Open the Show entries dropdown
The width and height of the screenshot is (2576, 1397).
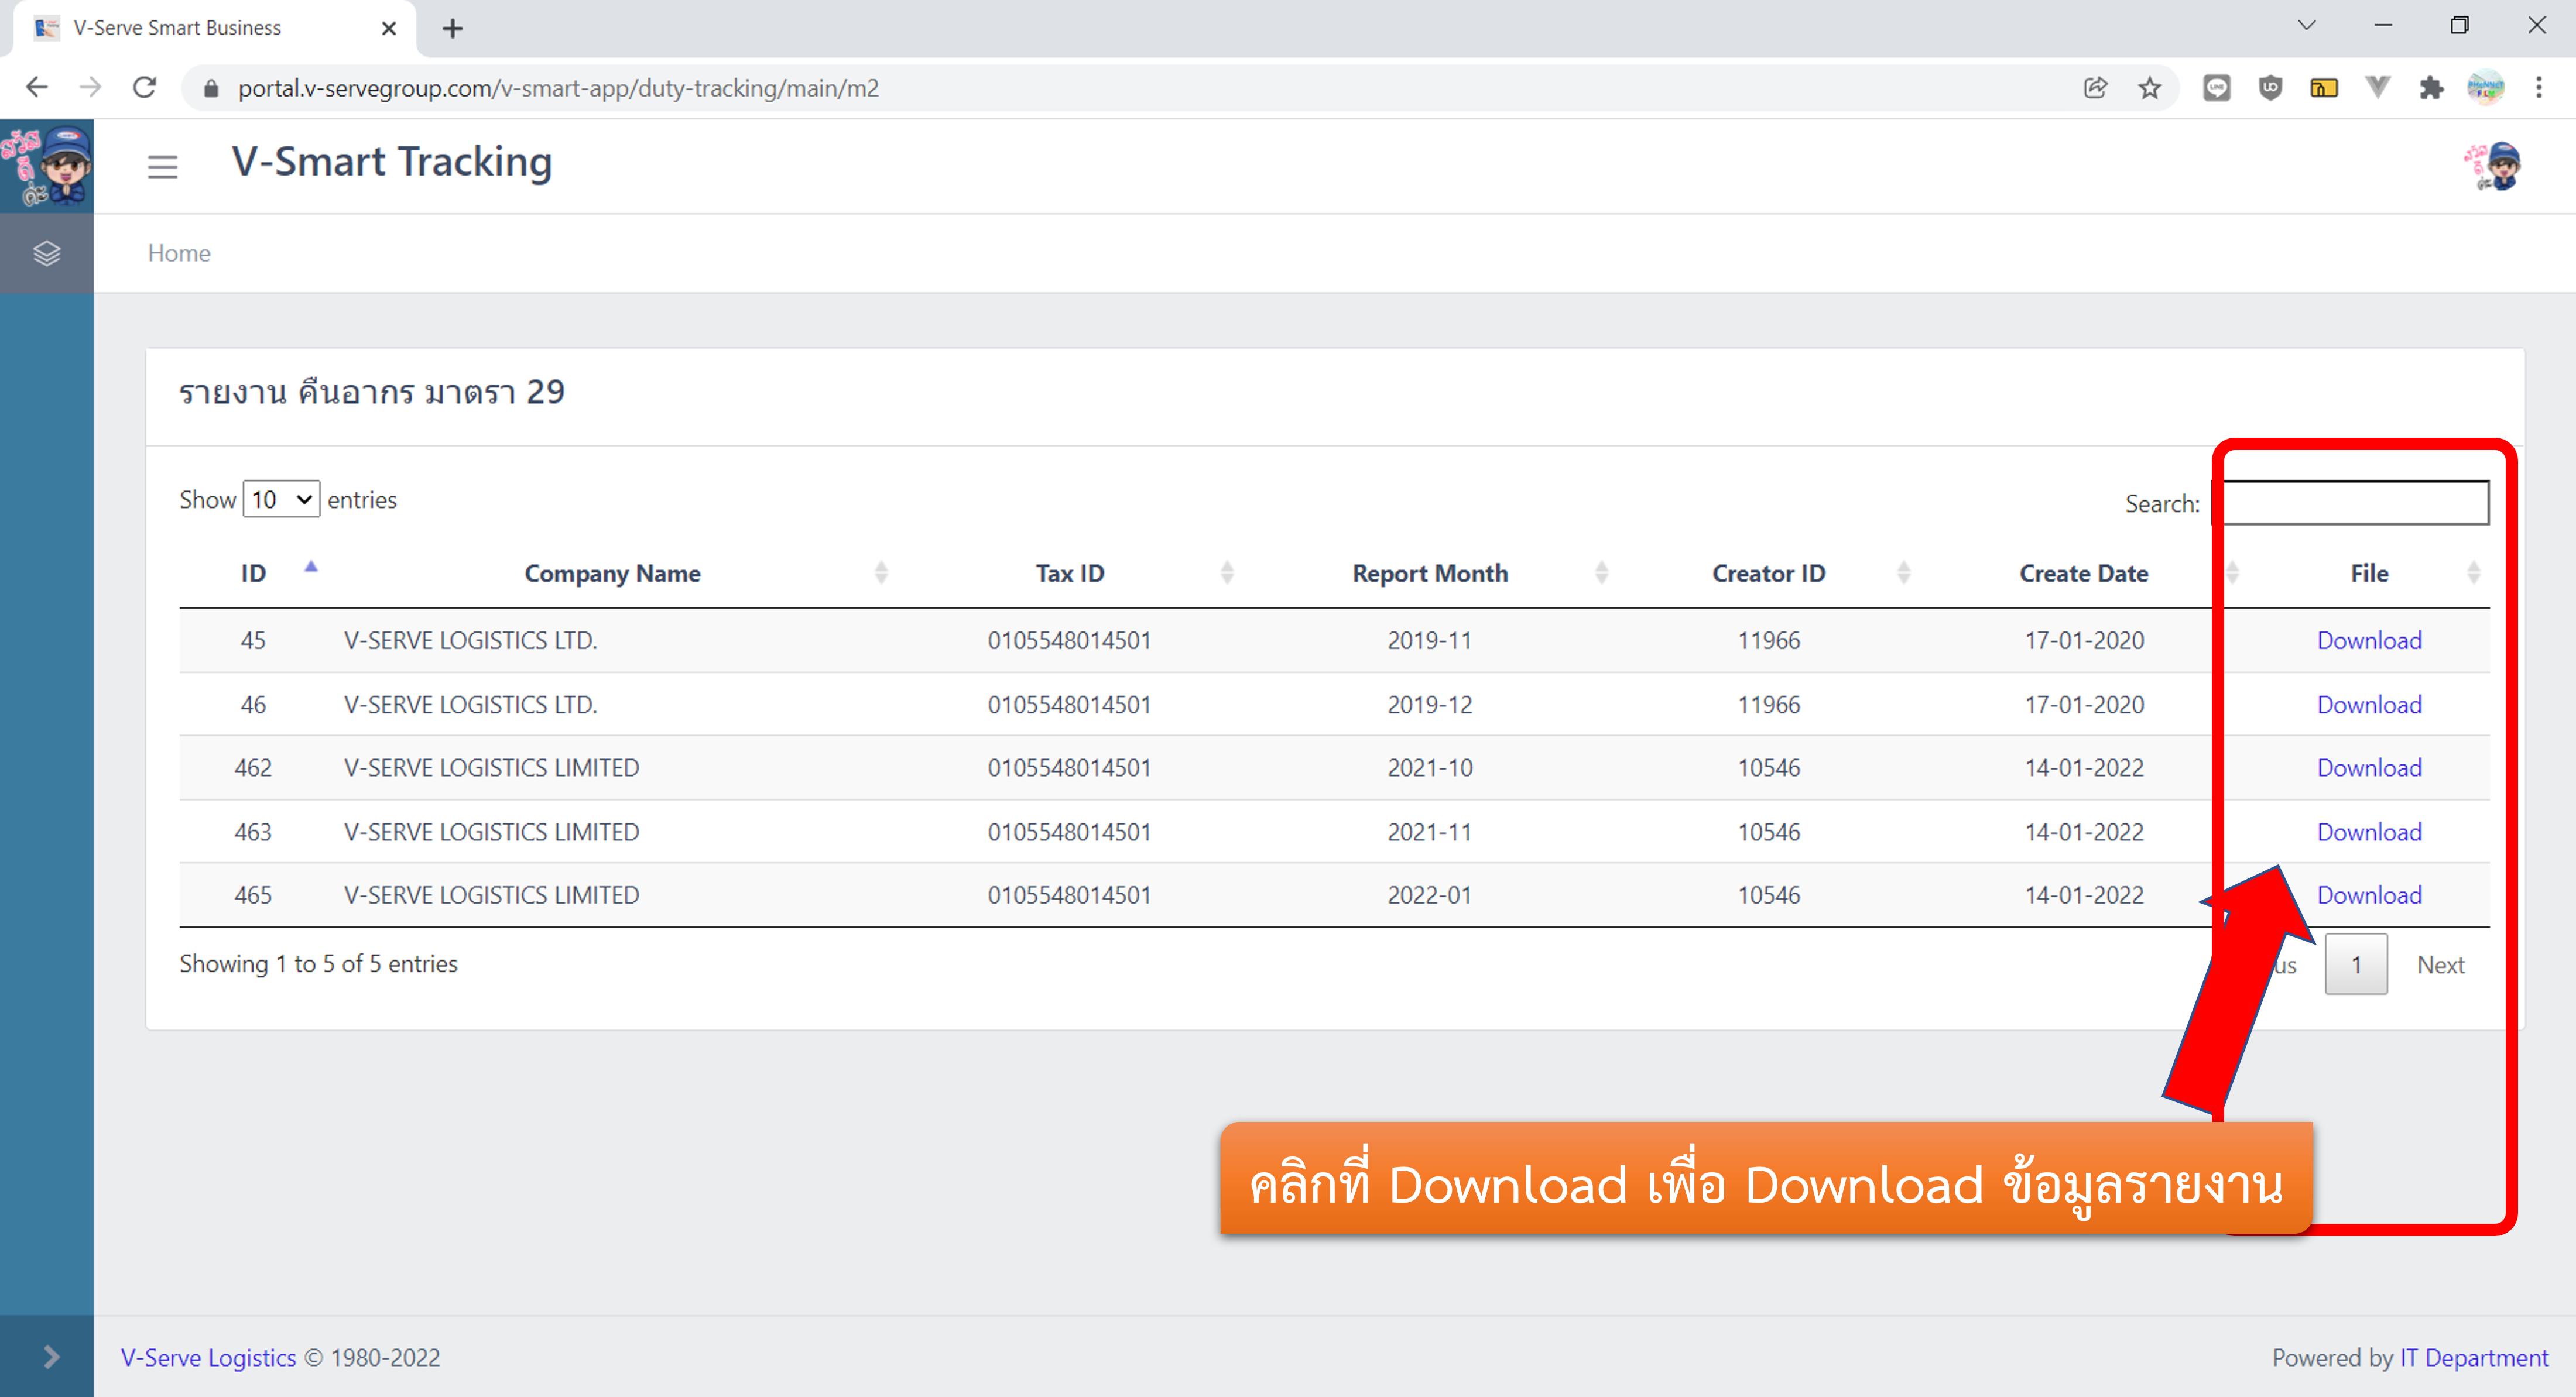281,499
